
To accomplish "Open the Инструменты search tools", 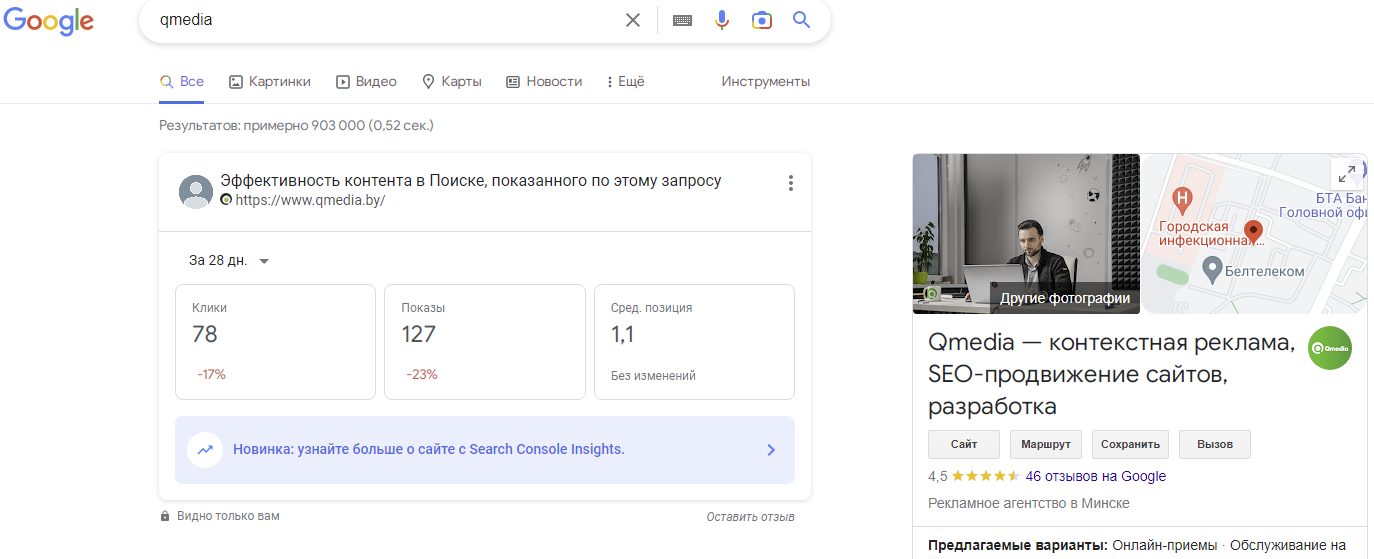I will [x=766, y=82].
